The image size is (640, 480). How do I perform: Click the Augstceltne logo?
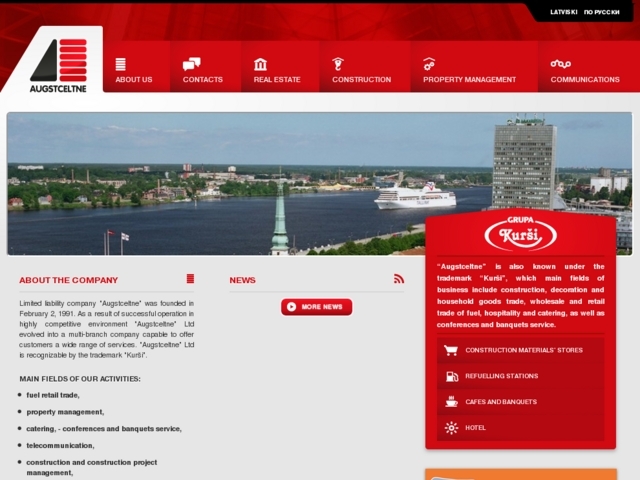coord(58,65)
